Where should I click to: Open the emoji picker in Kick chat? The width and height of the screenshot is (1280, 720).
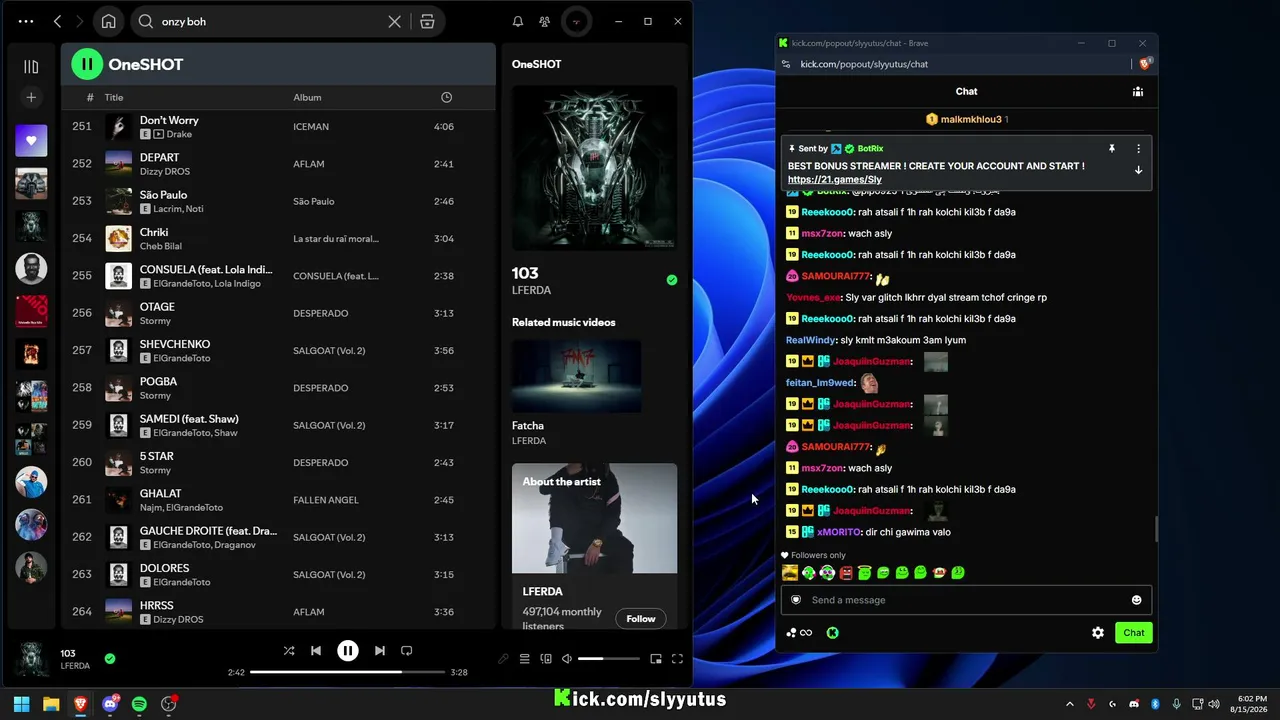[1136, 600]
